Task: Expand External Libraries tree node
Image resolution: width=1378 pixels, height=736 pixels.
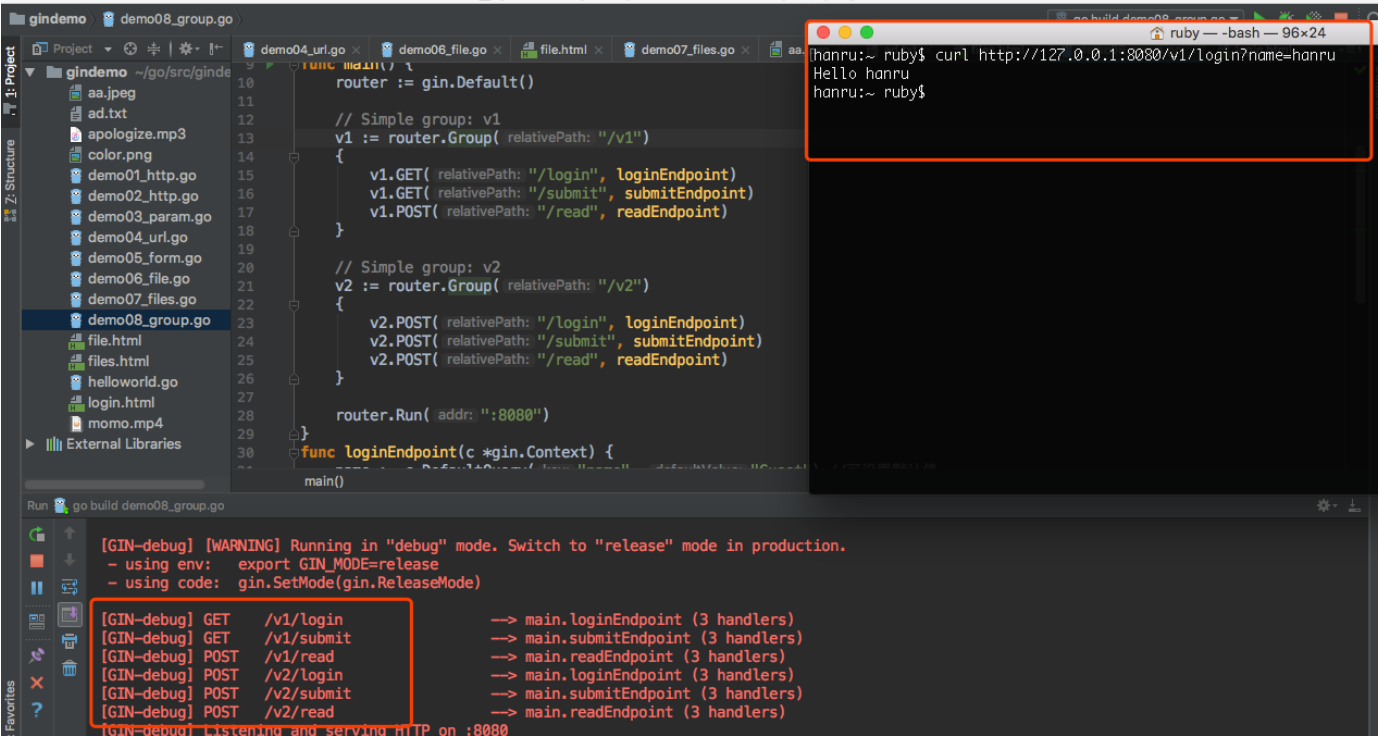Action: click(30, 444)
